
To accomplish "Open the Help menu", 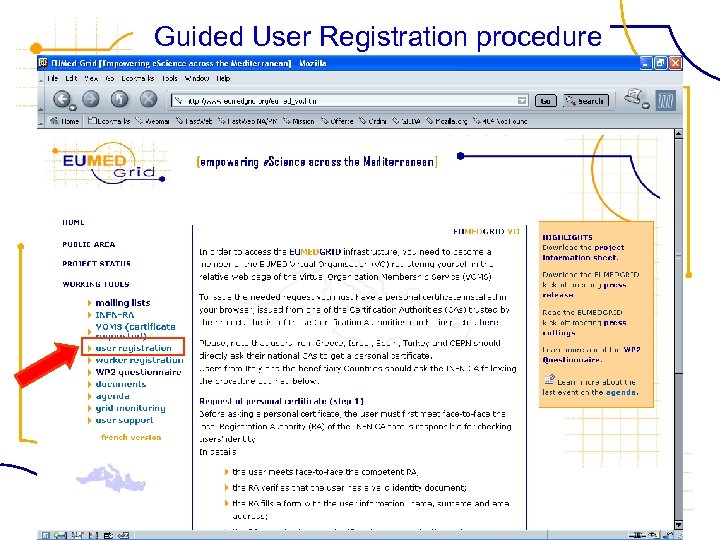I will 223,79.
